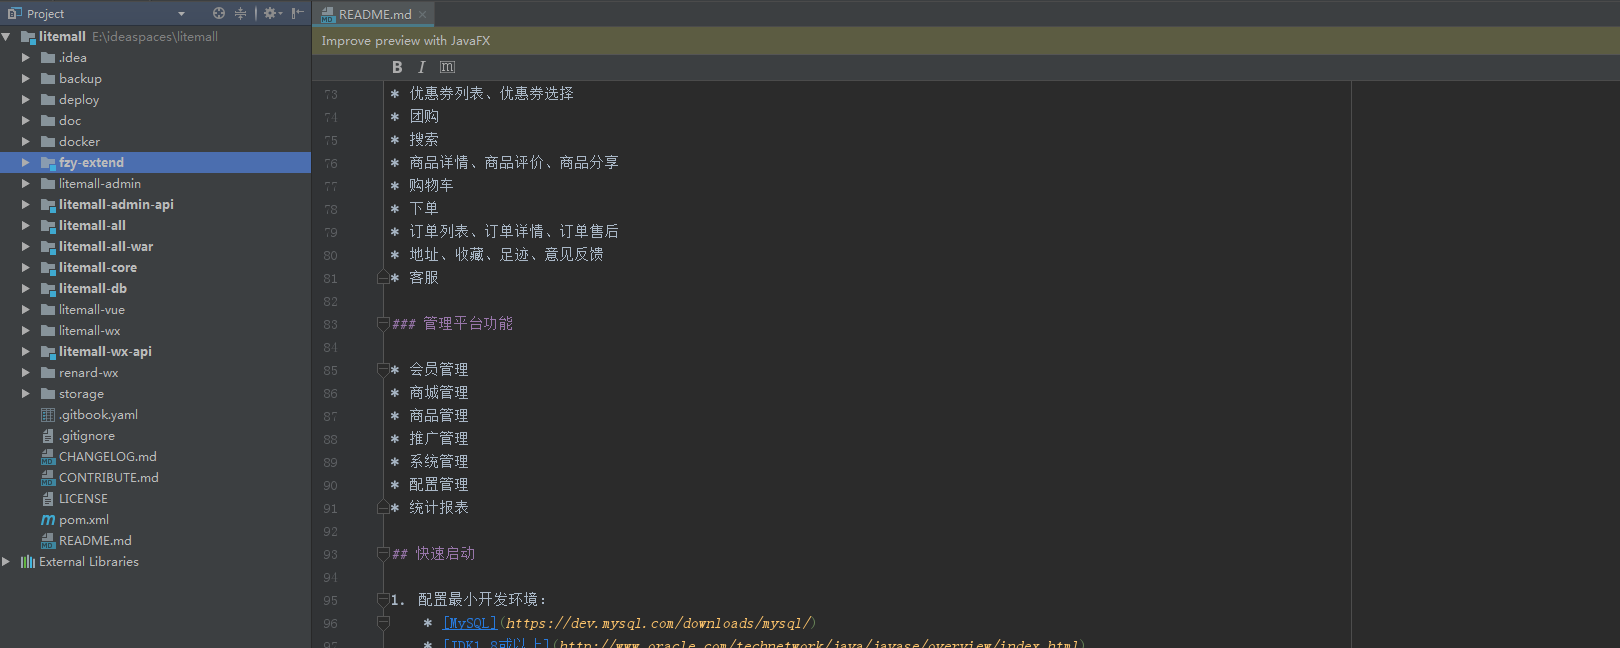Click the markdown icon on the README.md tab
1620x648 pixels.
click(328, 14)
